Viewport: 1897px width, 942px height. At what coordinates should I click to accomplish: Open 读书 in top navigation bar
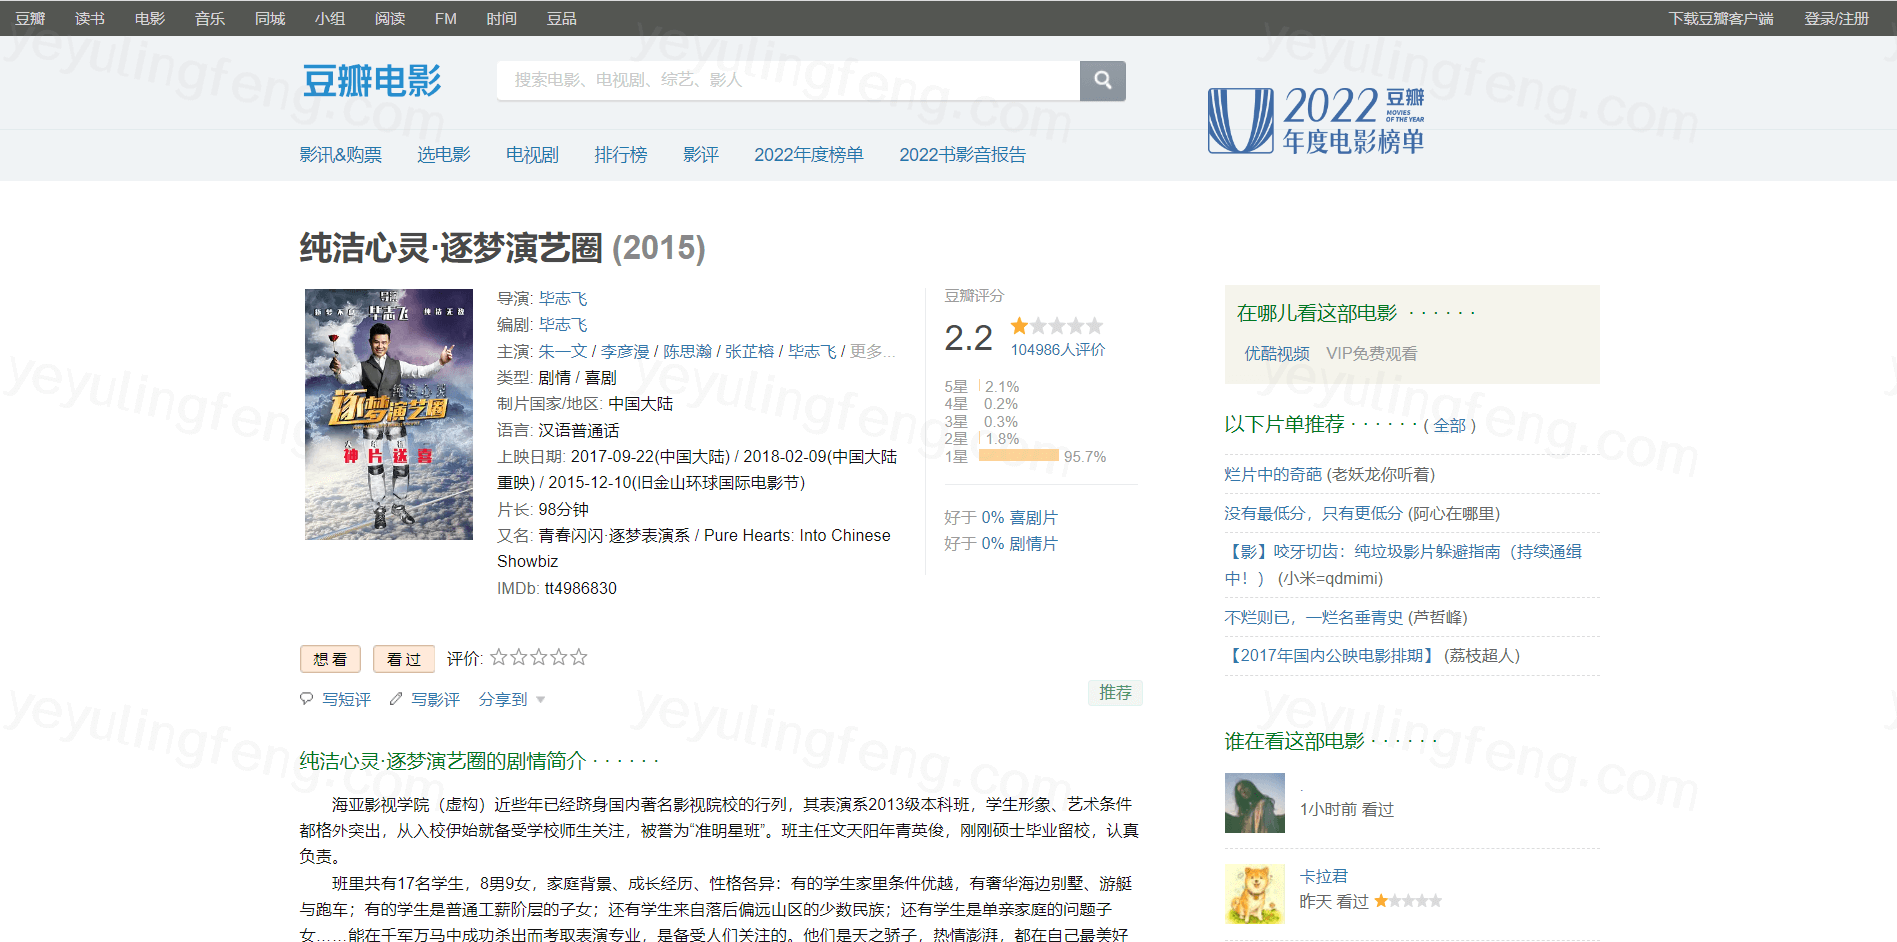click(x=90, y=18)
